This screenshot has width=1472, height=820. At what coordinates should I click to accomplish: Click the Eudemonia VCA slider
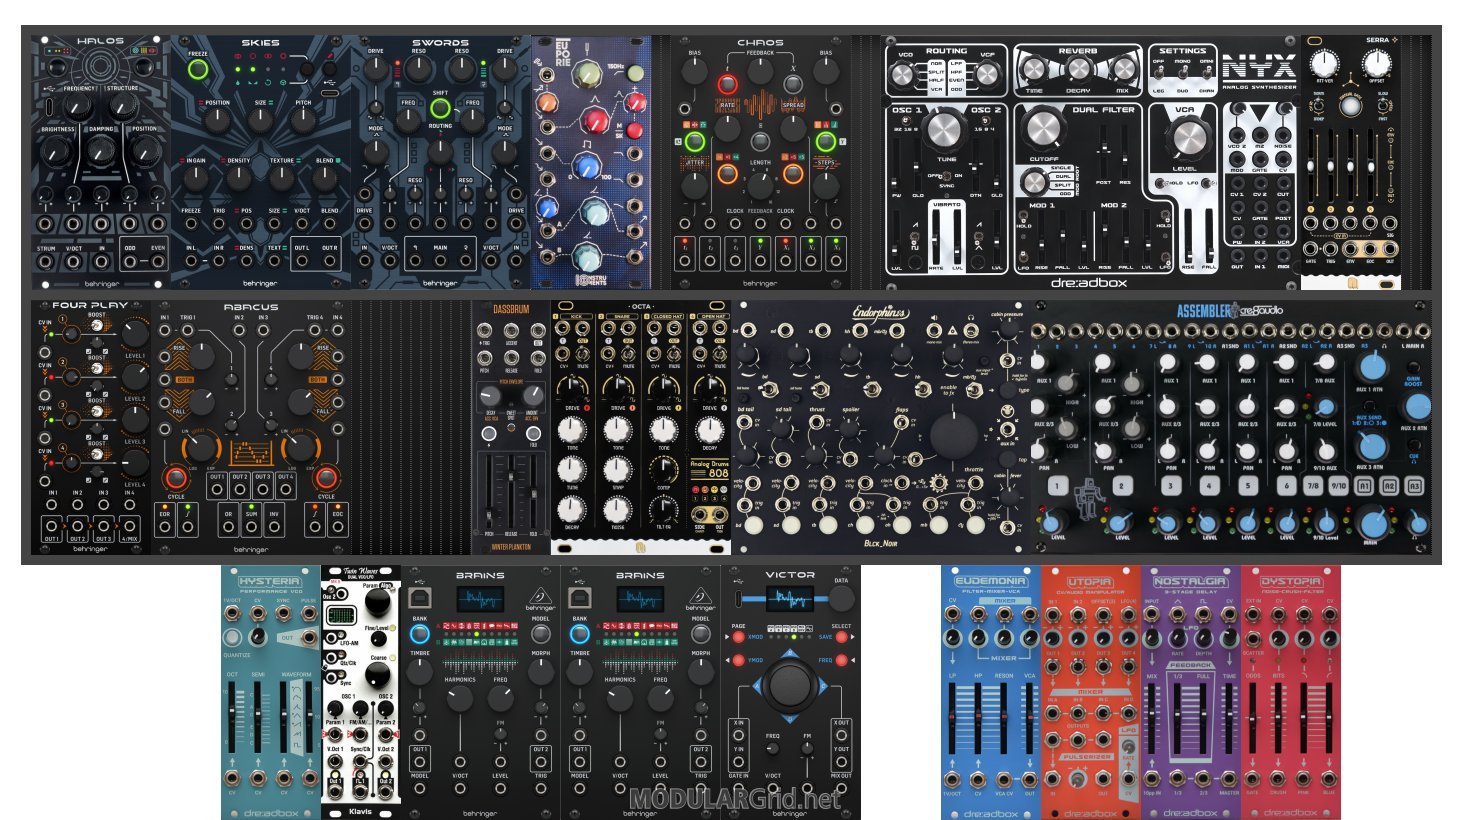(1029, 718)
